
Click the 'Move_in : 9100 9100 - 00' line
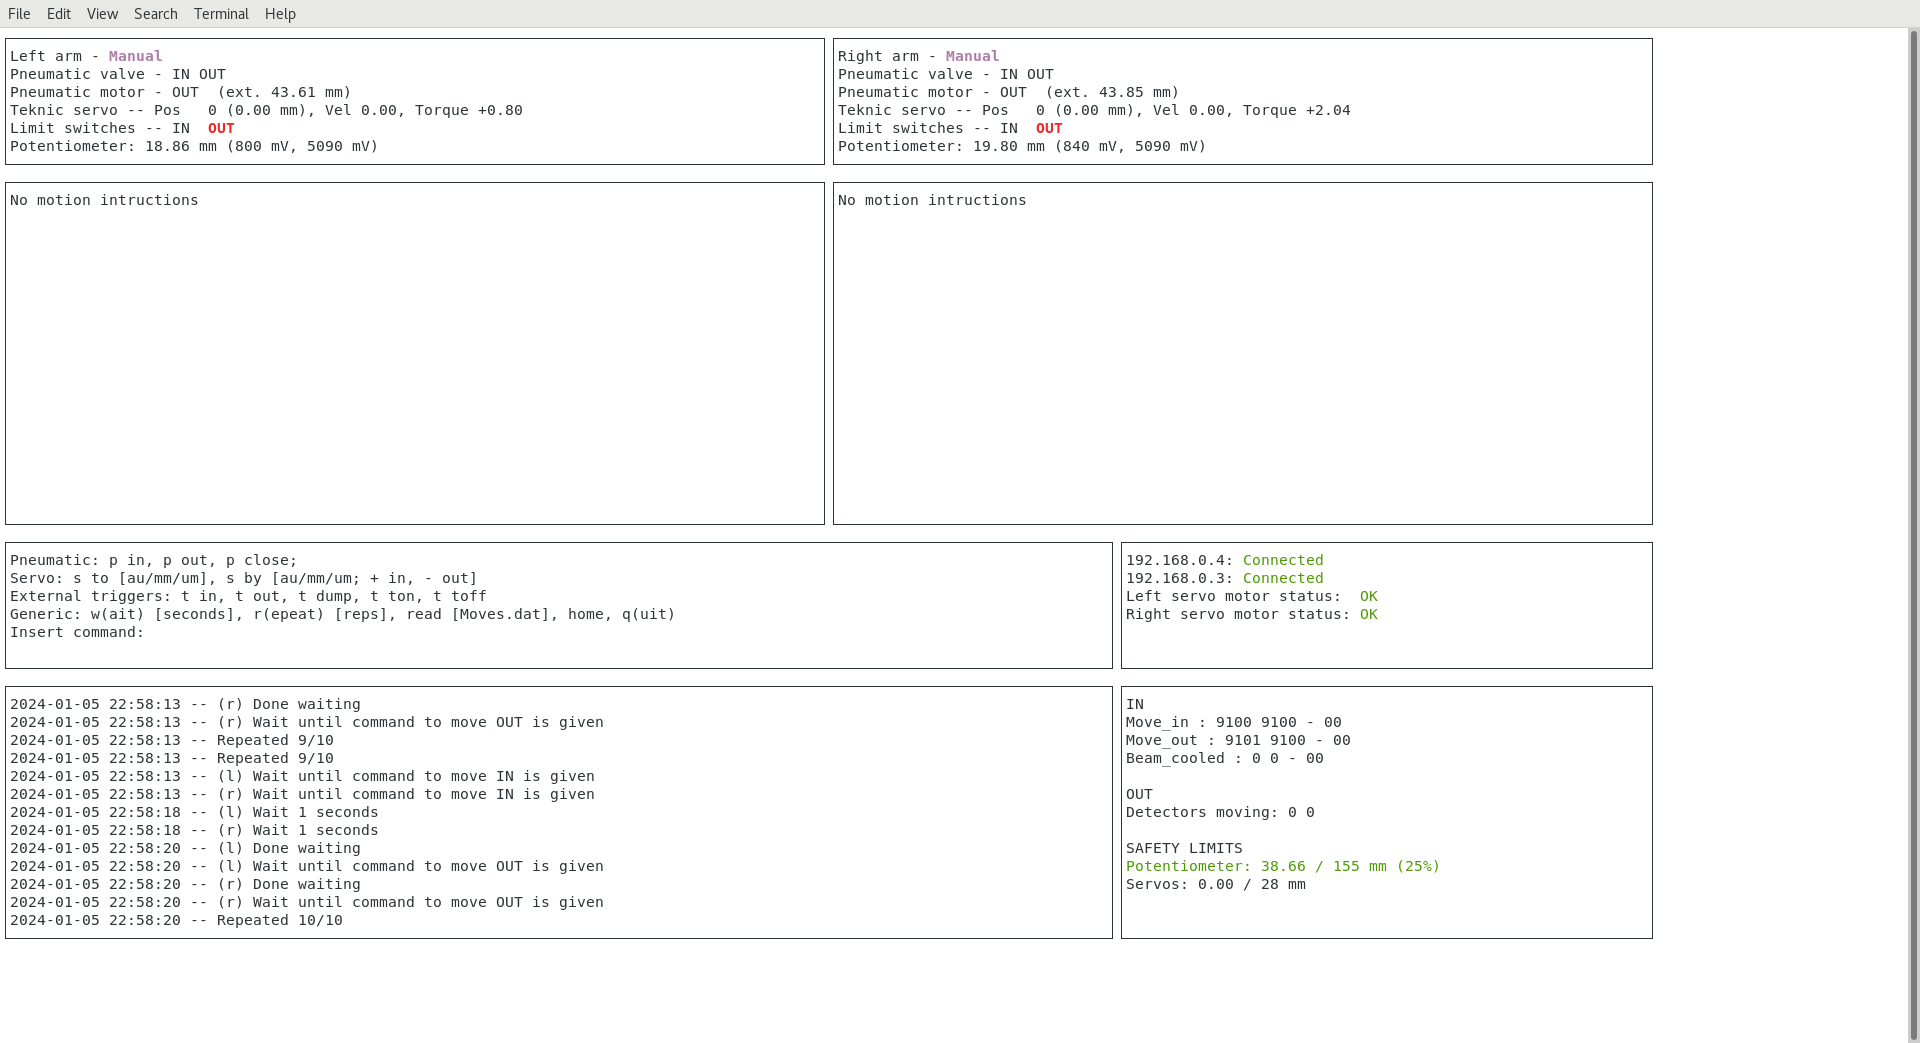[x=1234, y=722]
